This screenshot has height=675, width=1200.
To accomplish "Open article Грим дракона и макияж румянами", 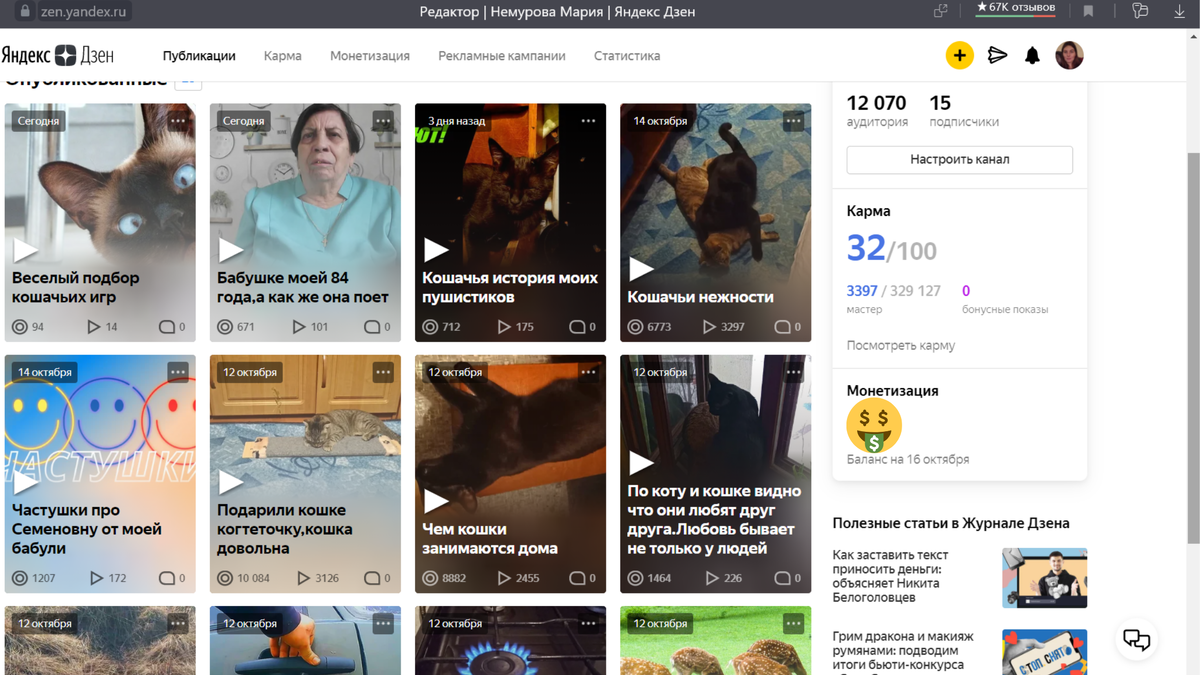I will [903, 651].
